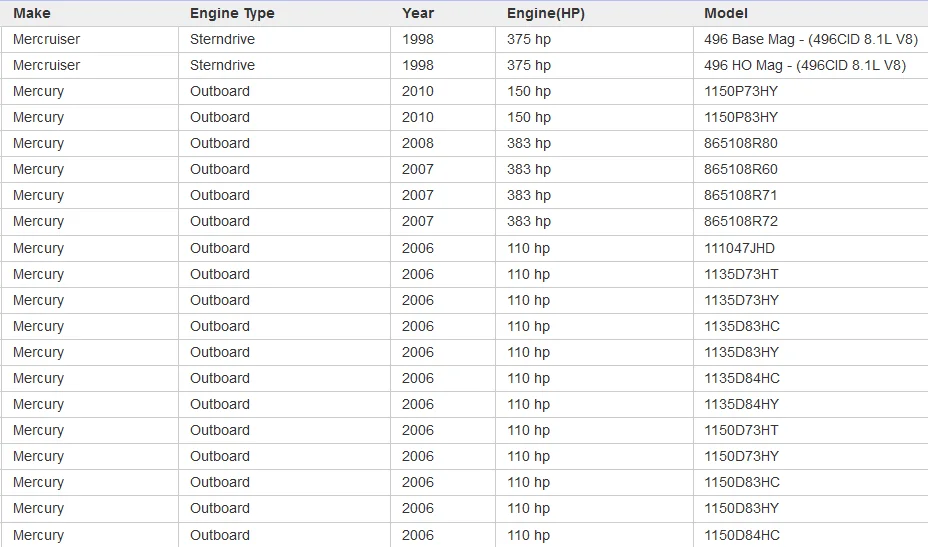
Task: Click 110 hp in the 1150D73HY row
Action: (528, 457)
